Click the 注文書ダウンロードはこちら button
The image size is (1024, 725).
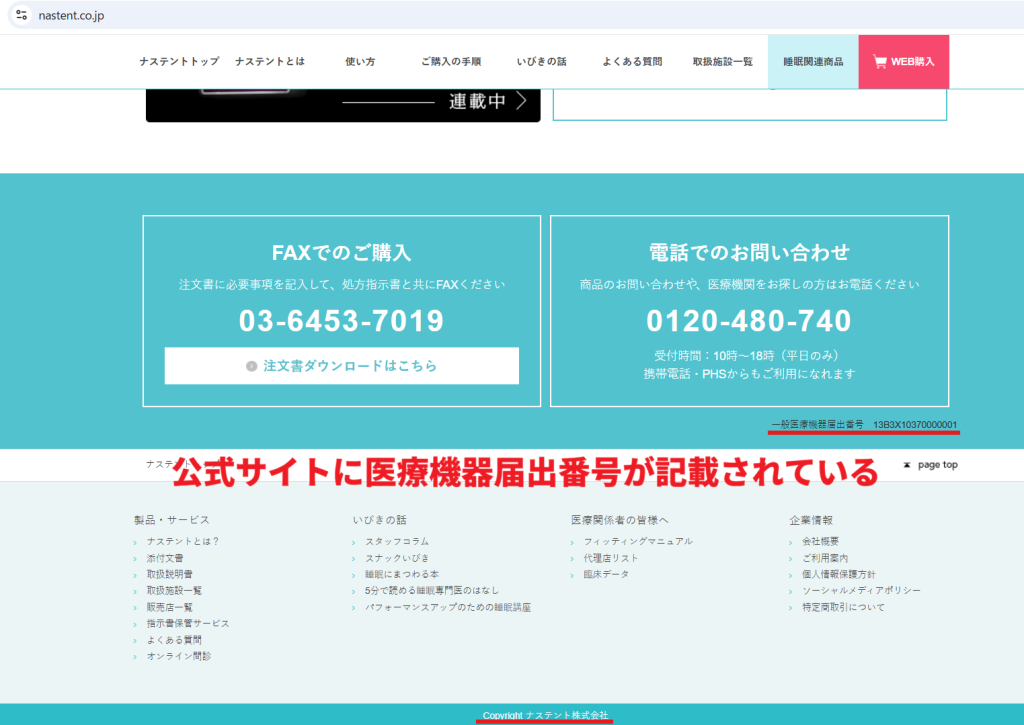342,365
